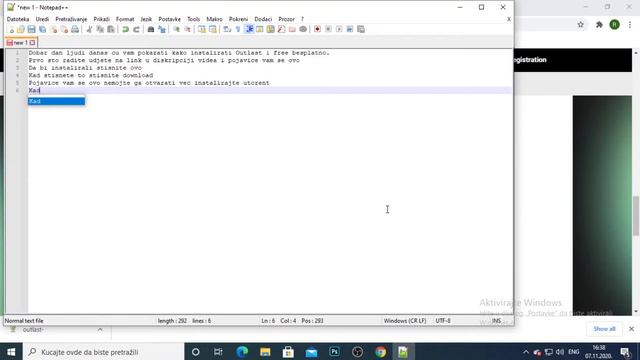This screenshot has height=360, width=640.
Task: Click 'Windows (CR LF)' in the status bar
Action: click(x=404, y=321)
